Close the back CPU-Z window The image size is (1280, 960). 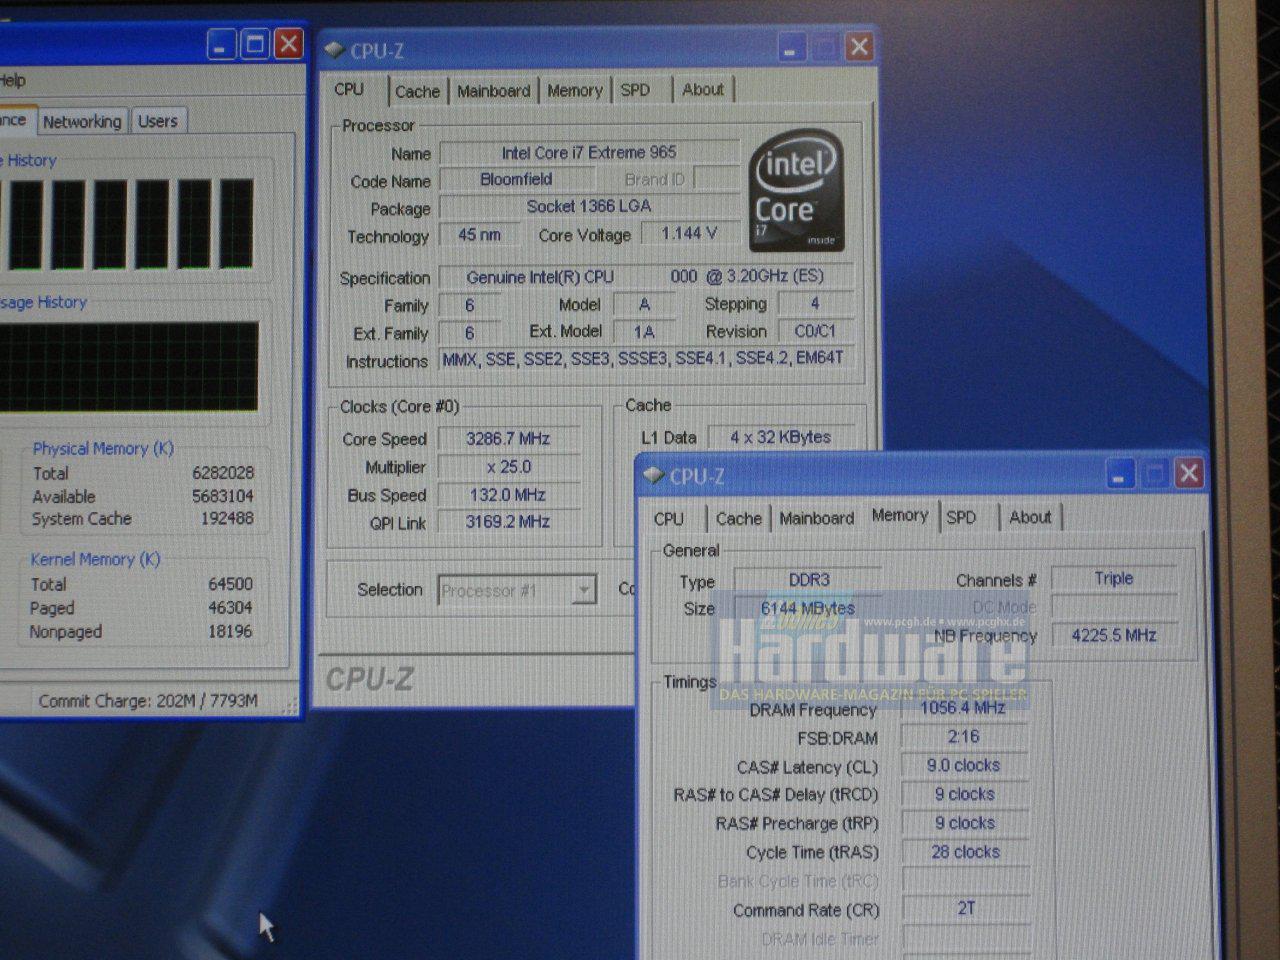click(x=859, y=46)
